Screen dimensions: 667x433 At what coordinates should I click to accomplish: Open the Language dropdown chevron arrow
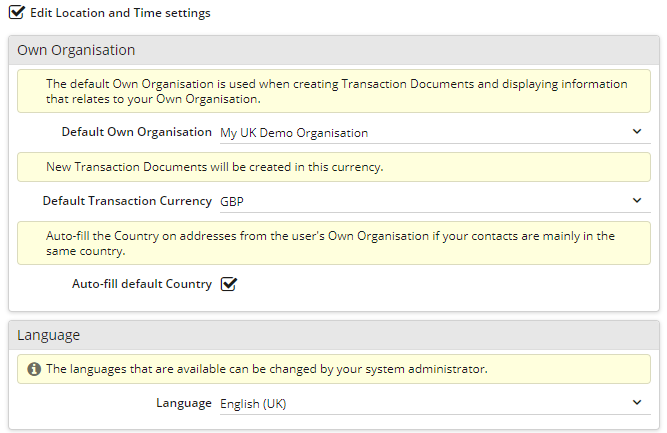(x=637, y=402)
